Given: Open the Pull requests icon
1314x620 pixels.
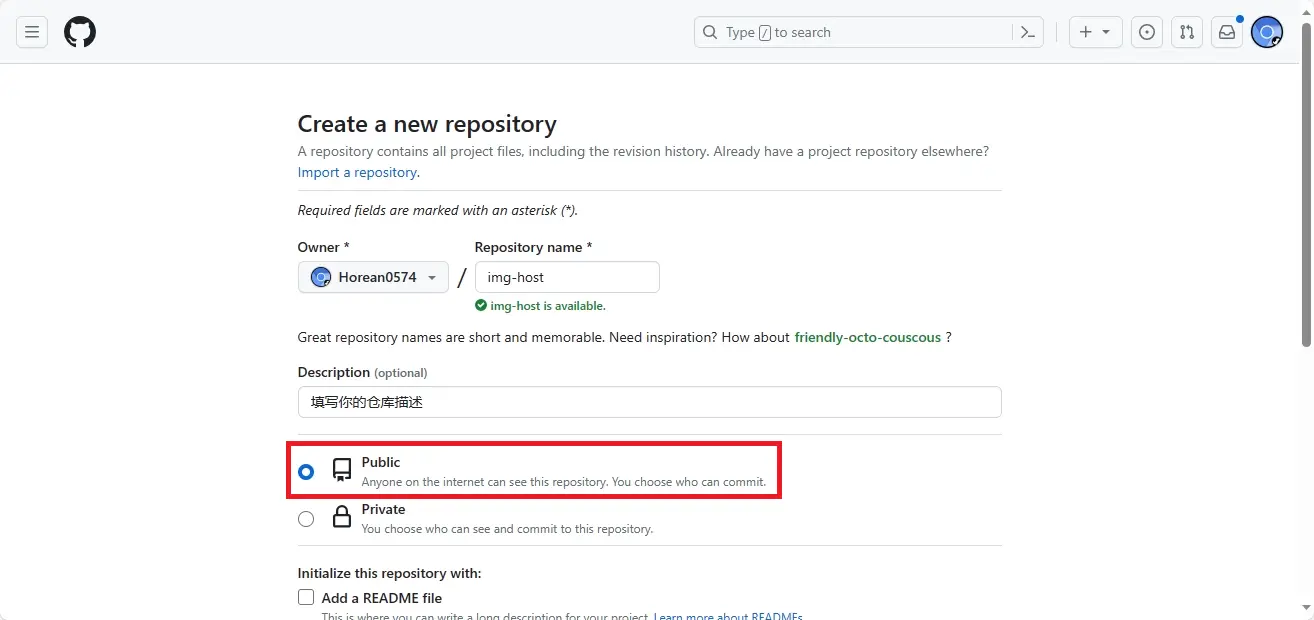Looking at the screenshot, I should 1187,32.
